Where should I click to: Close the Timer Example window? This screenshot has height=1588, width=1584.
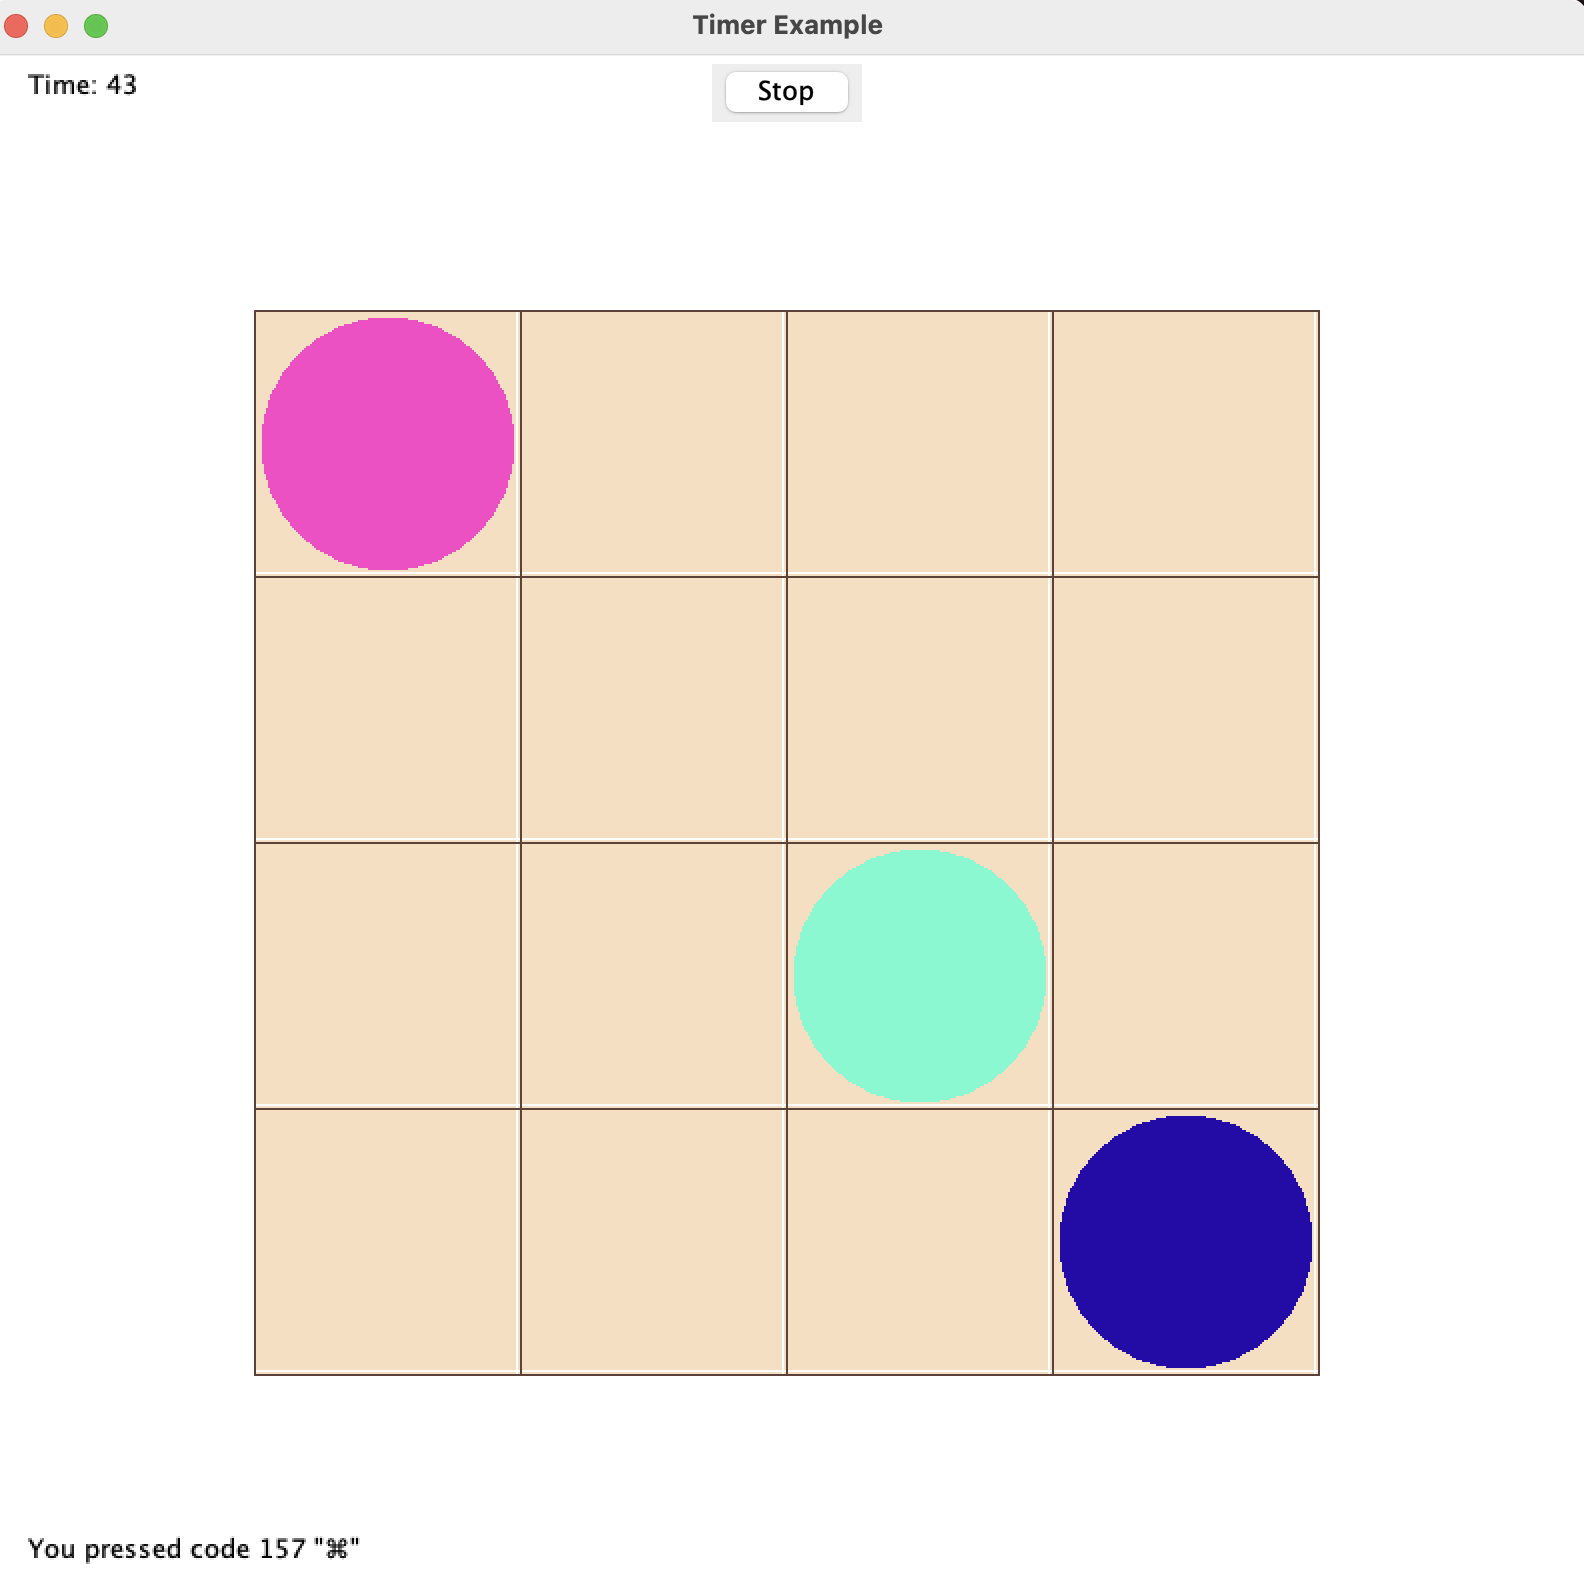16,26
